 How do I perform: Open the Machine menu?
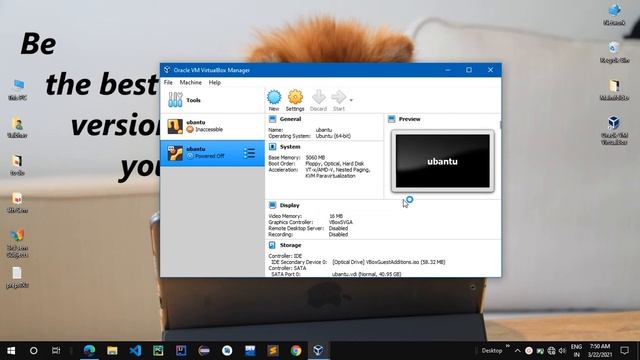coord(191,82)
